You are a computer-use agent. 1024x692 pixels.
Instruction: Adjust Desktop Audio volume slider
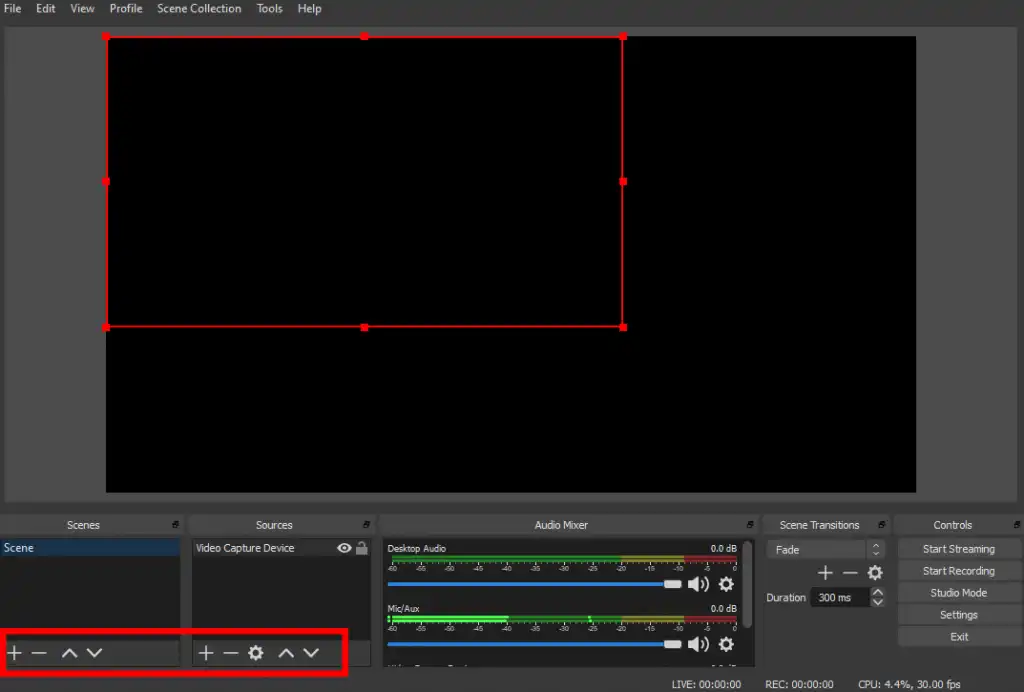tap(534, 584)
